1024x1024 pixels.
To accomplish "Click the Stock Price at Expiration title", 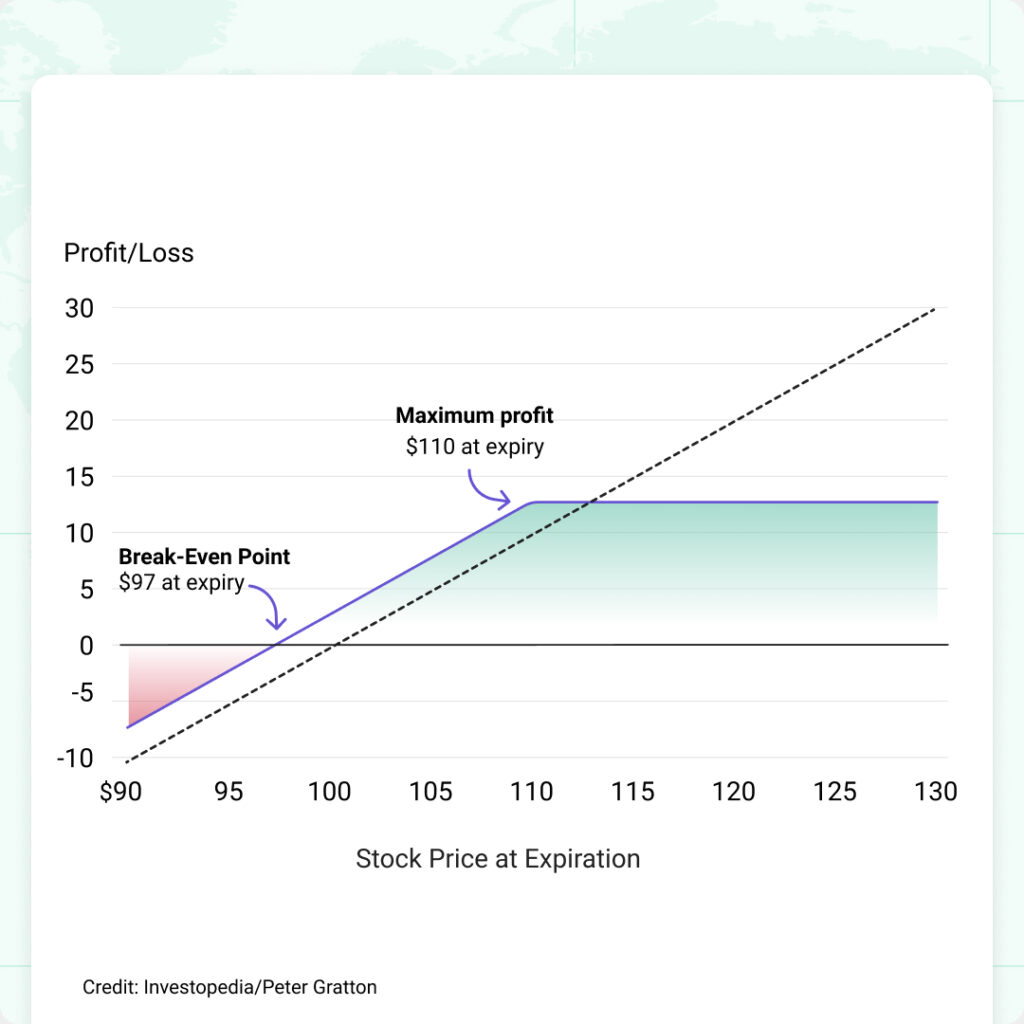I will 498,859.
